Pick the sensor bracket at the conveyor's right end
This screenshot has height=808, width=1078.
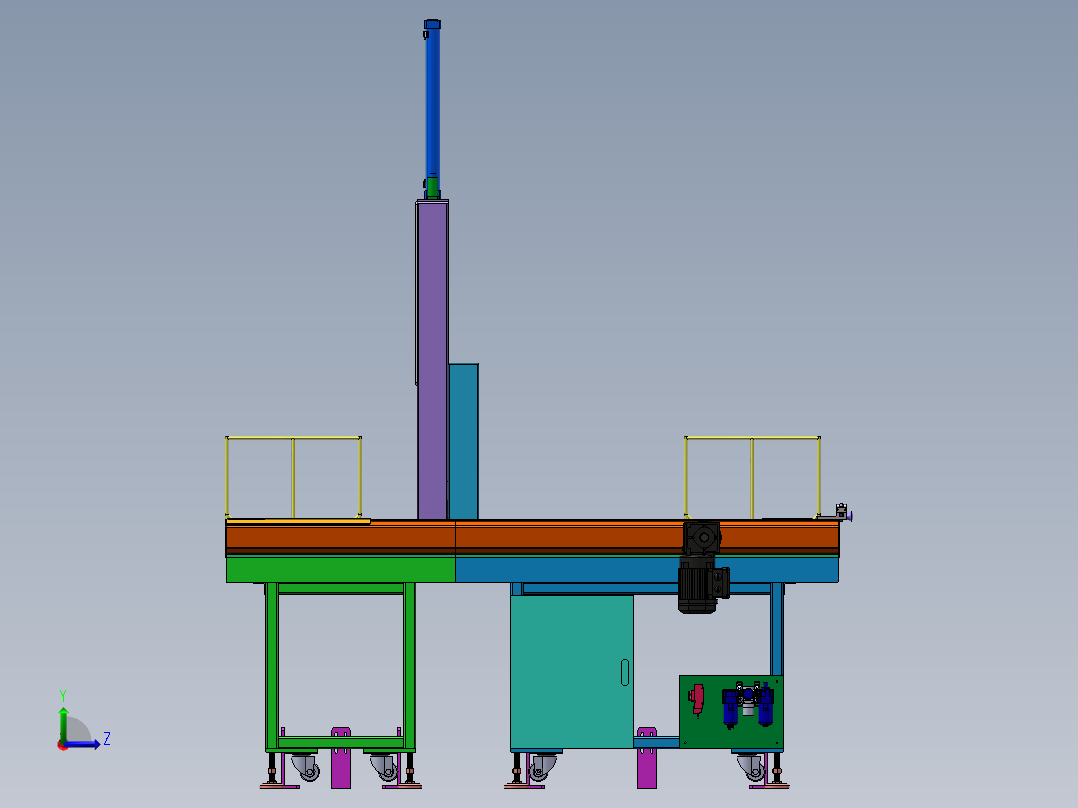click(x=843, y=512)
